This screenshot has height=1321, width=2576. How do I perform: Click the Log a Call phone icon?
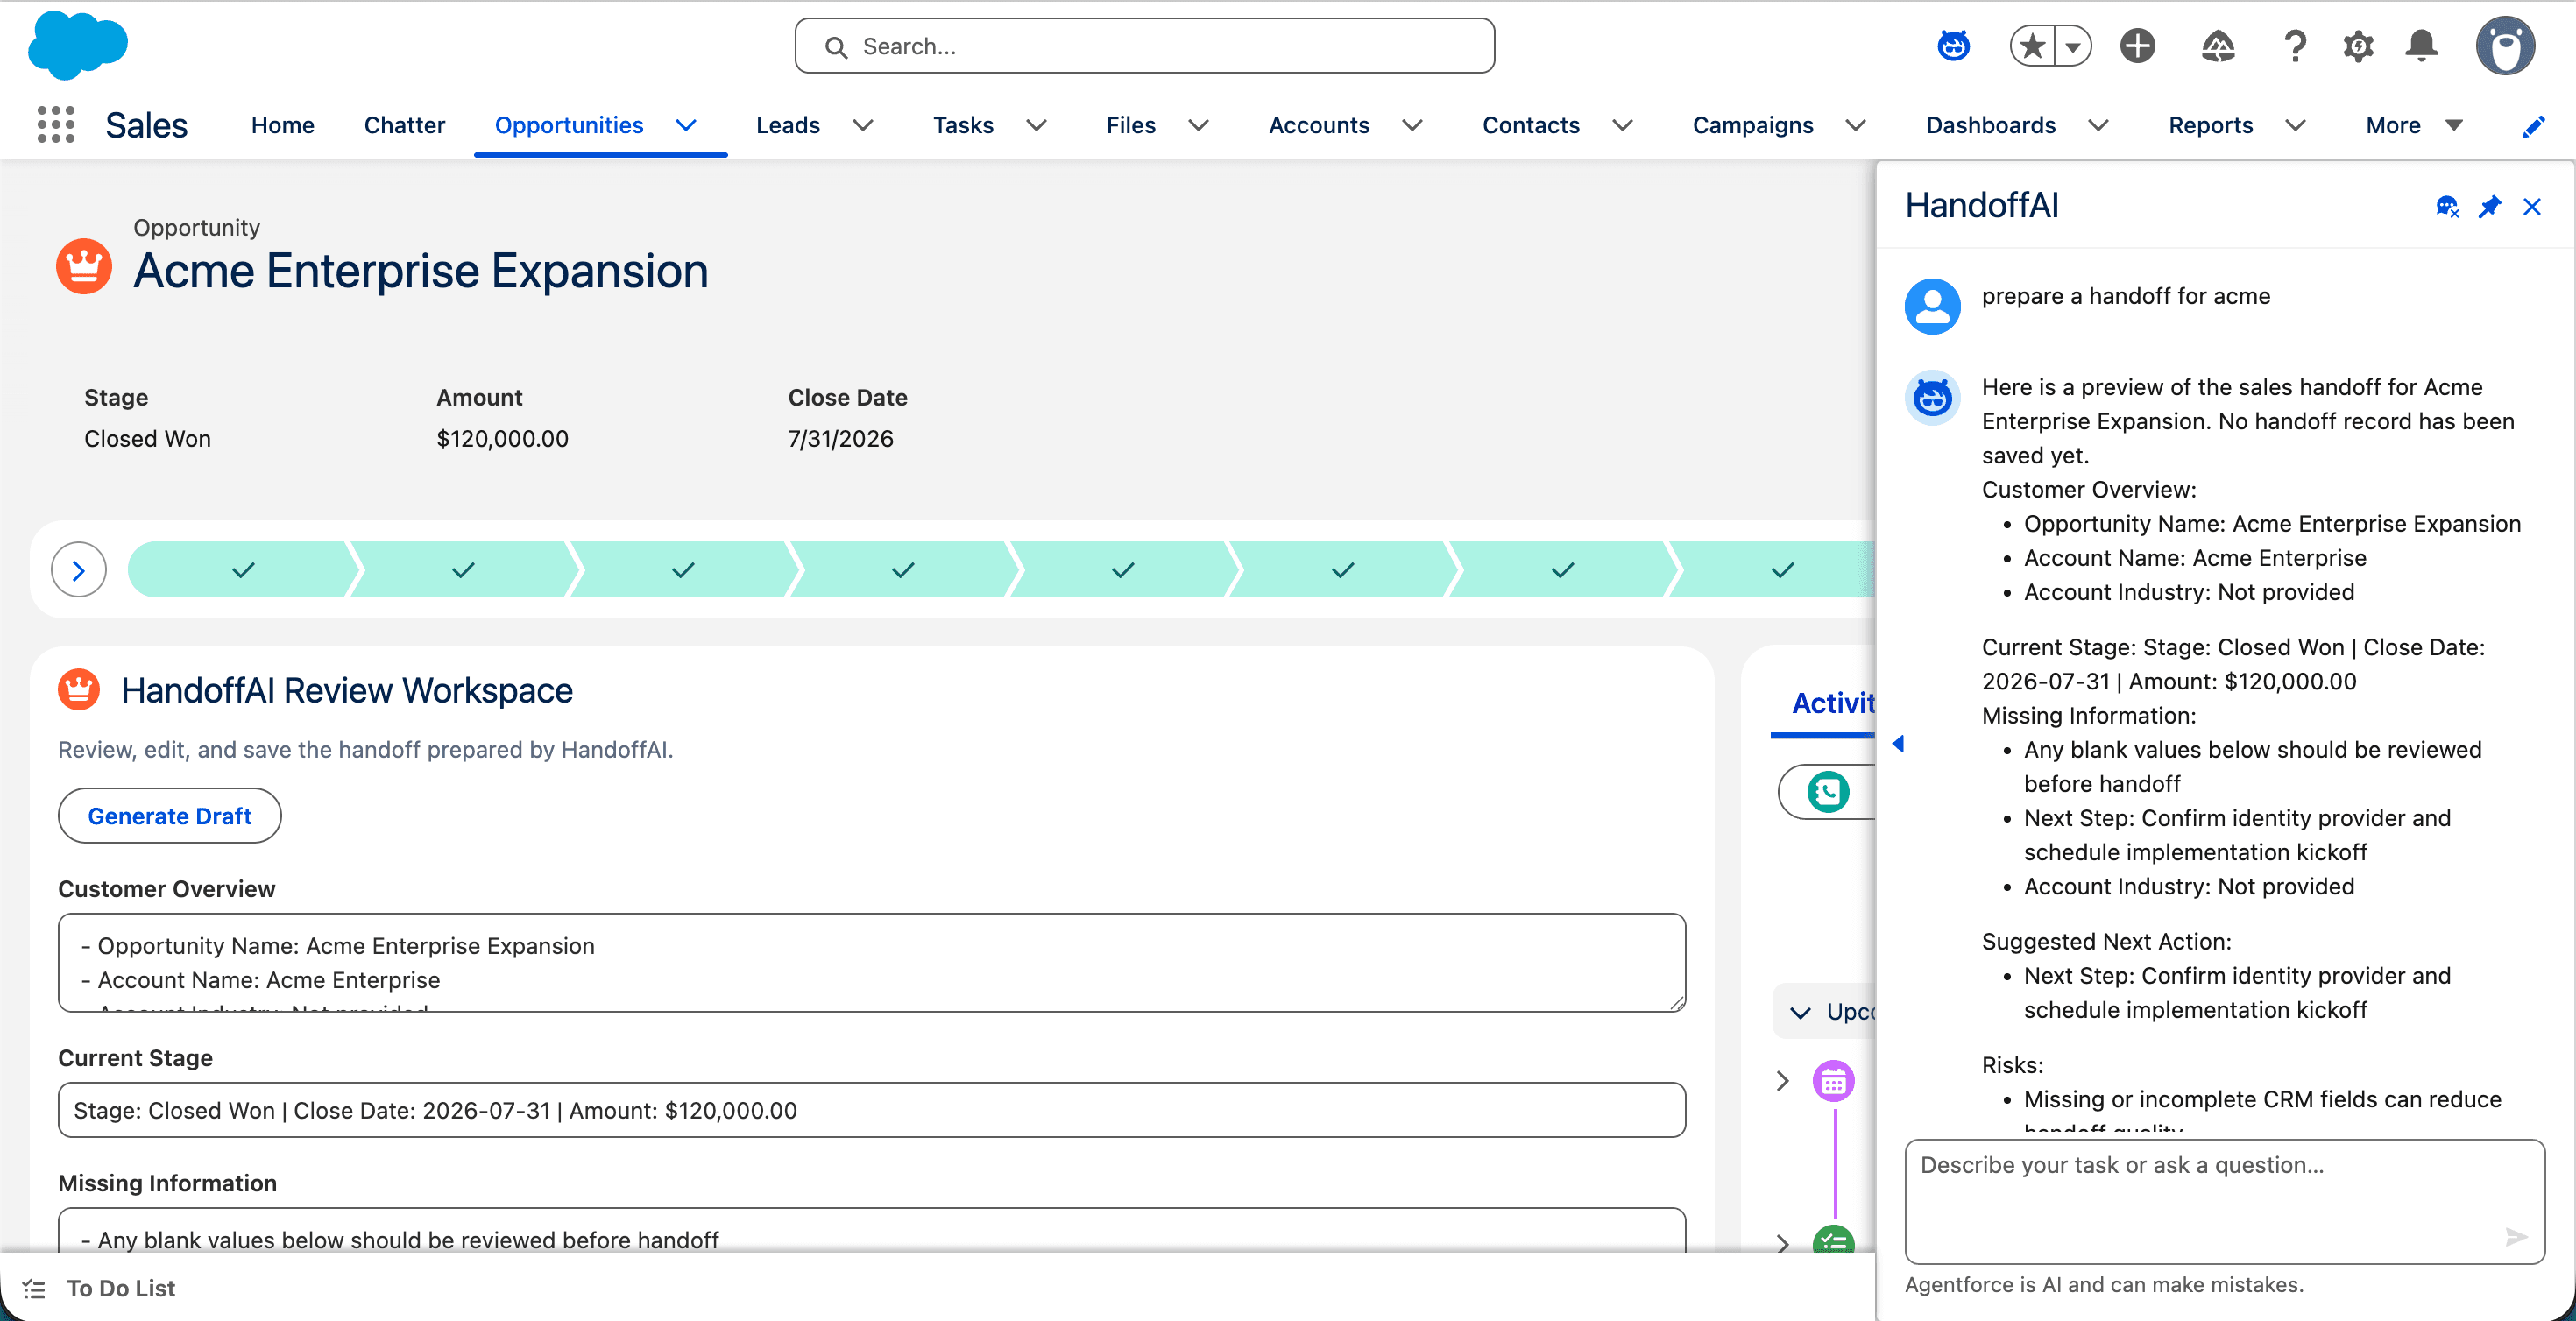tap(1828, 792)
